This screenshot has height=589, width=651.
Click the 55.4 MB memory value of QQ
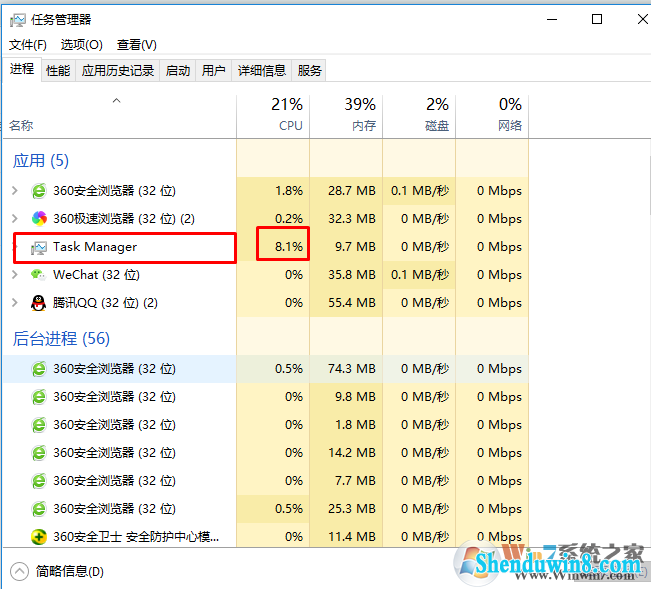pos(352,303)
